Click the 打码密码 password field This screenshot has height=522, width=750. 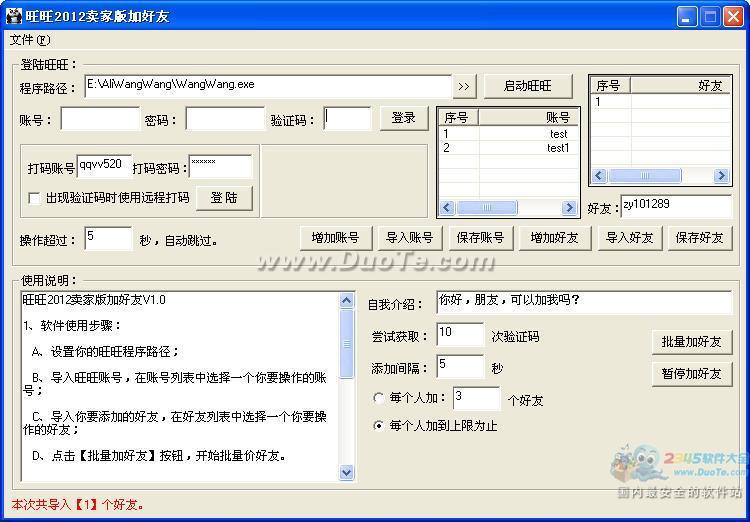tap(221, 166)
